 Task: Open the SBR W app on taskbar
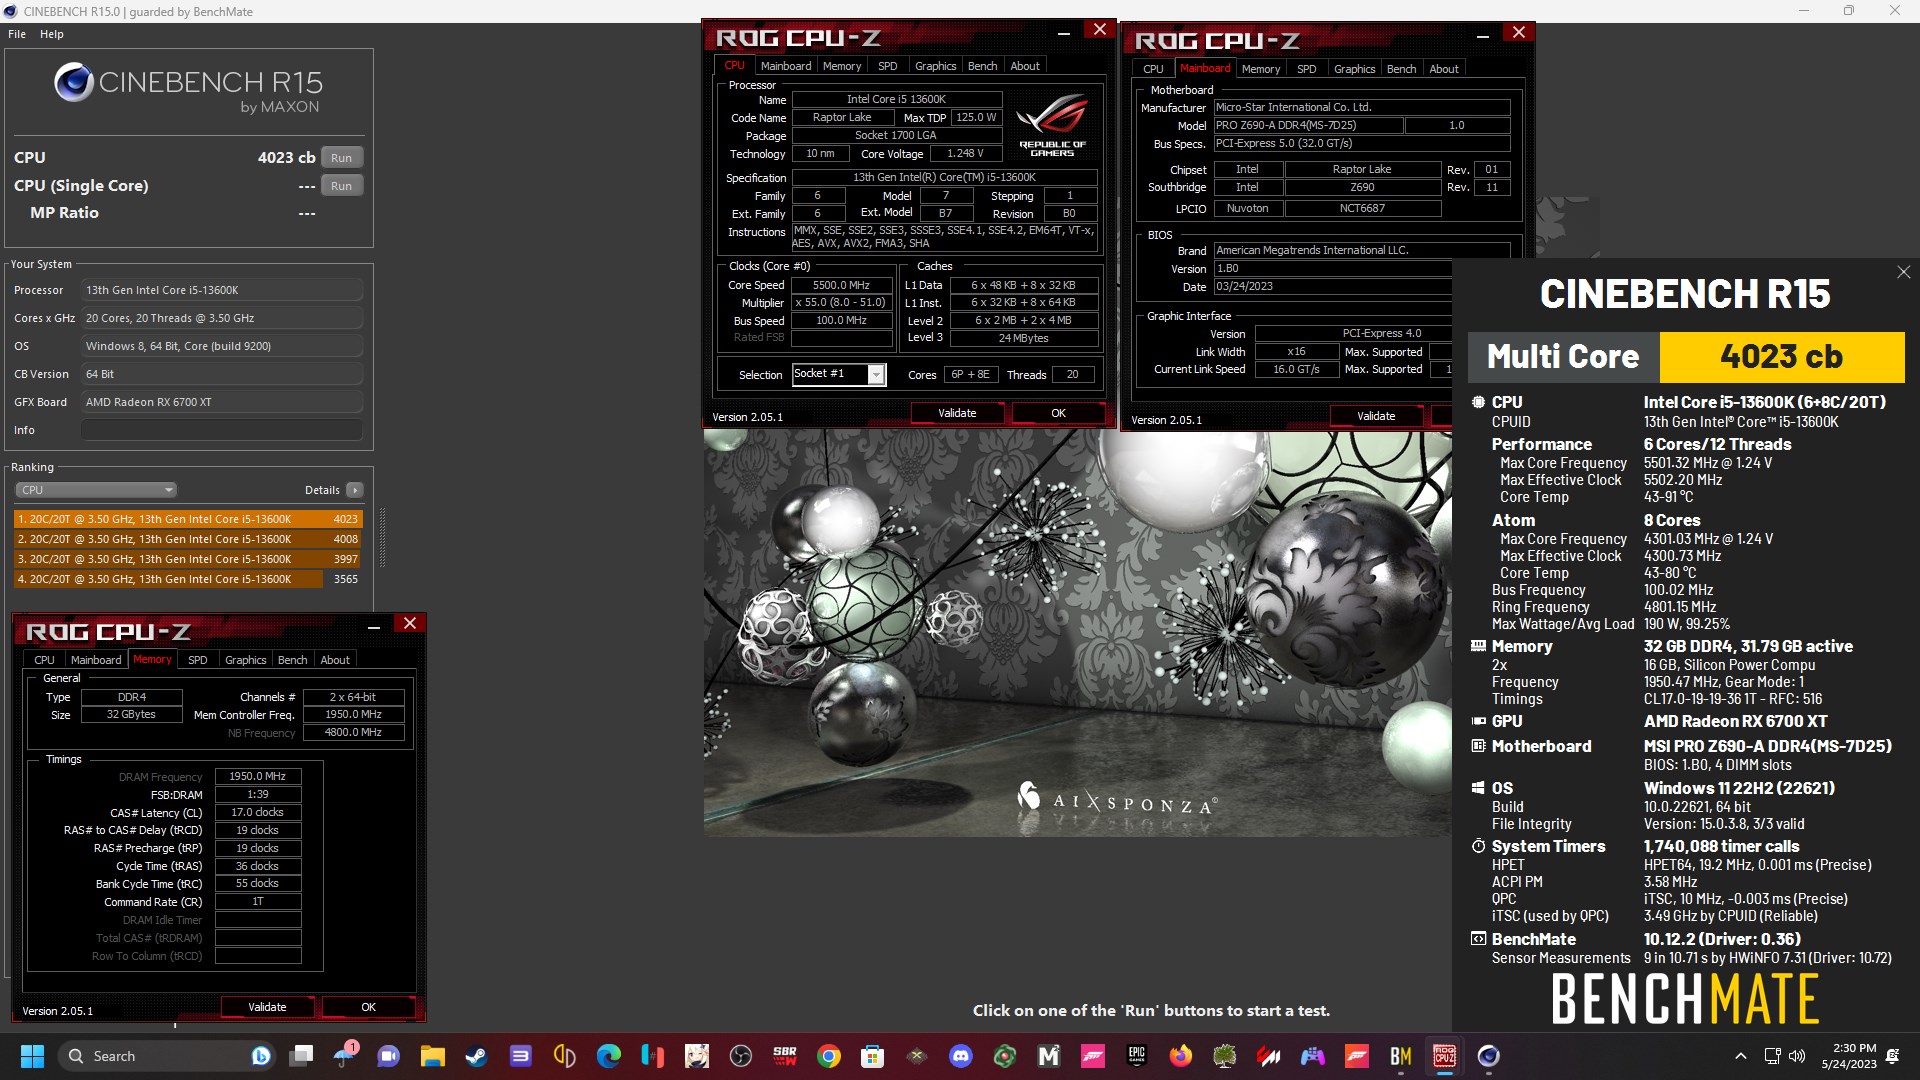click(x=784, y=1056)
